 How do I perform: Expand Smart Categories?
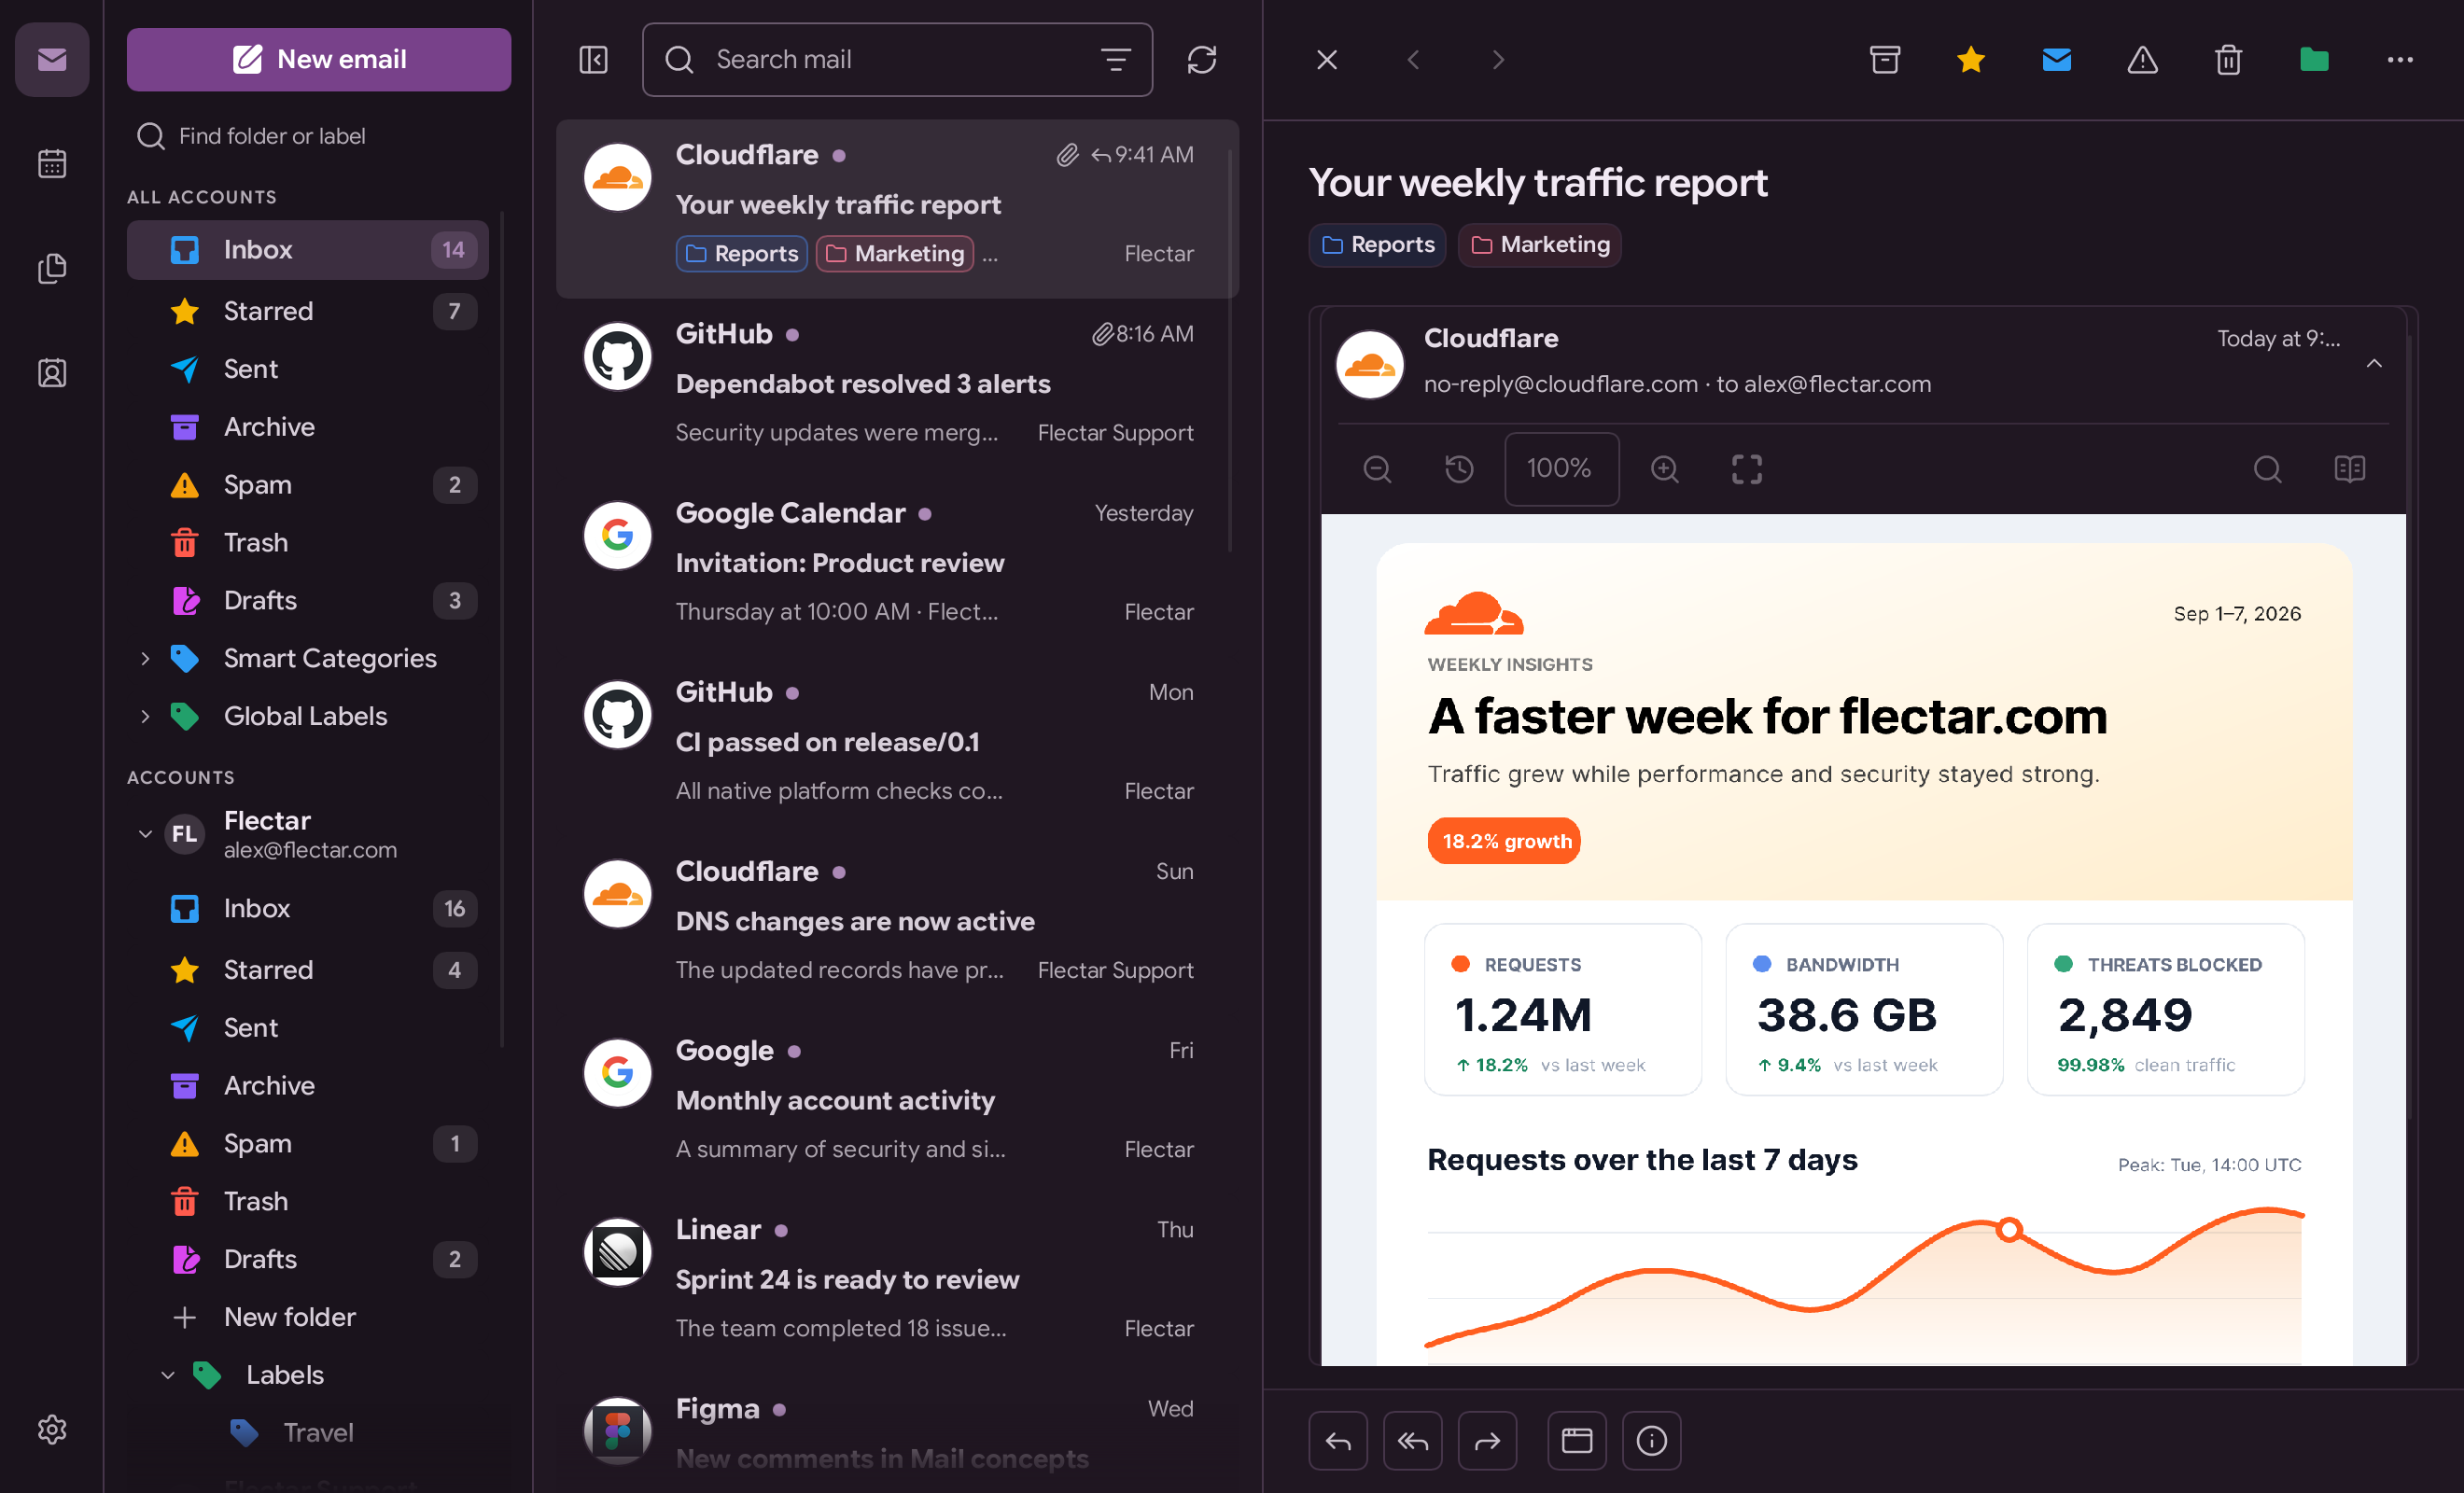145,658
